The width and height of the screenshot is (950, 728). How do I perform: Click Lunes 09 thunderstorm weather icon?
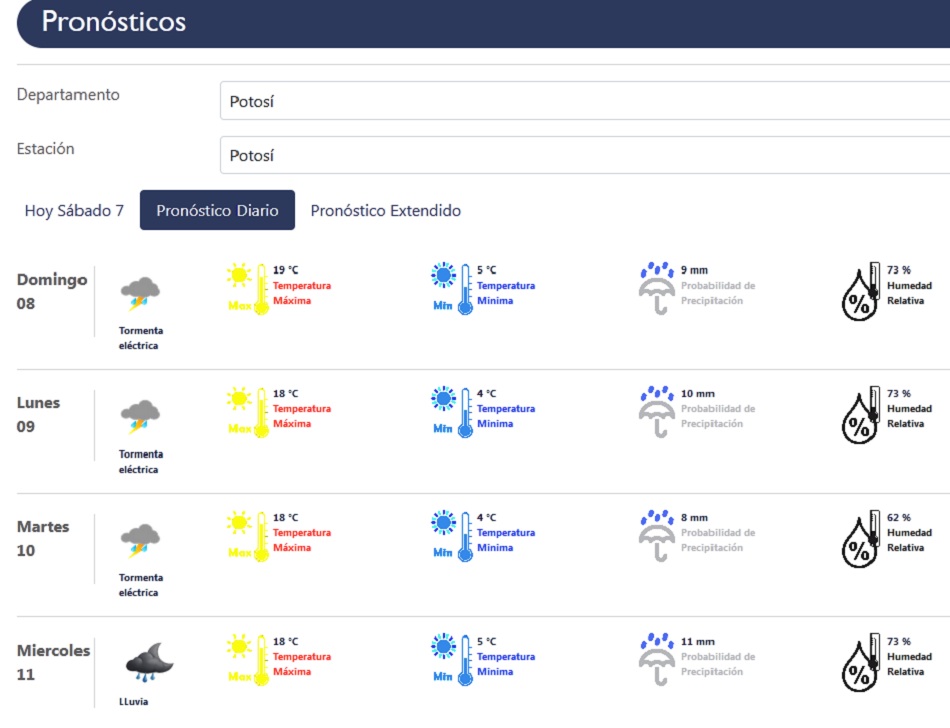140,417
